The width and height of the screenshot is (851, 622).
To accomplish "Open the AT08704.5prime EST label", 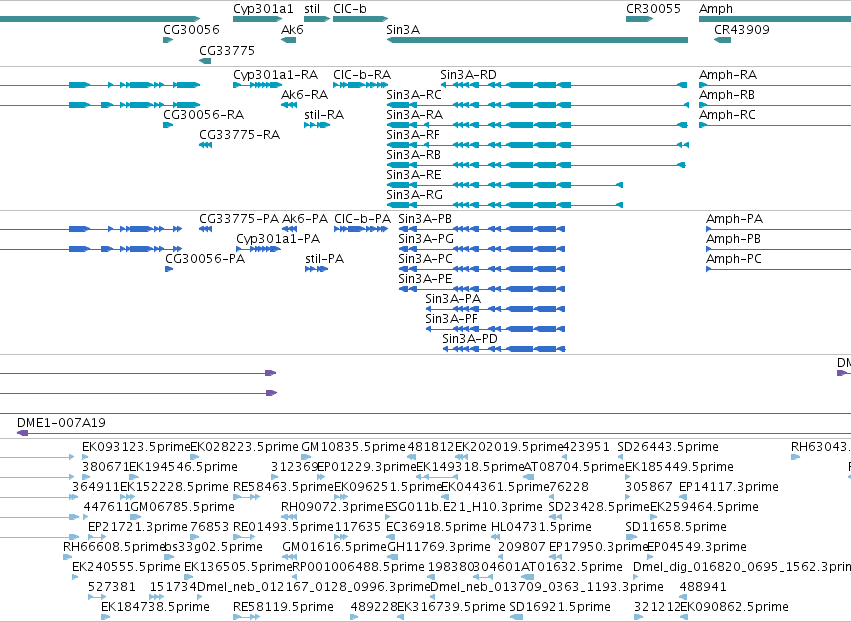I will point(574,467).
